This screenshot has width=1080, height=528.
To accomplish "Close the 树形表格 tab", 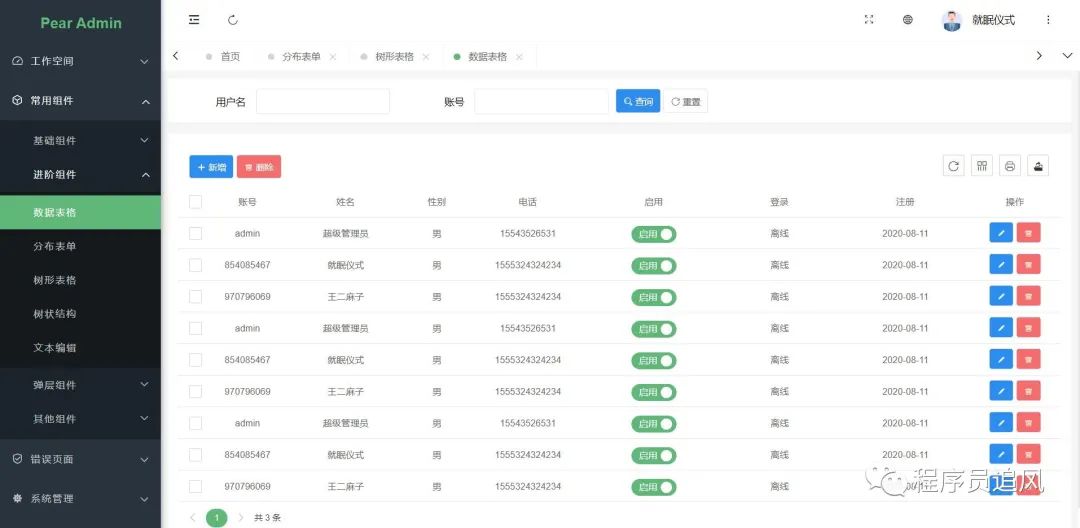I will [x=426, y=57].
